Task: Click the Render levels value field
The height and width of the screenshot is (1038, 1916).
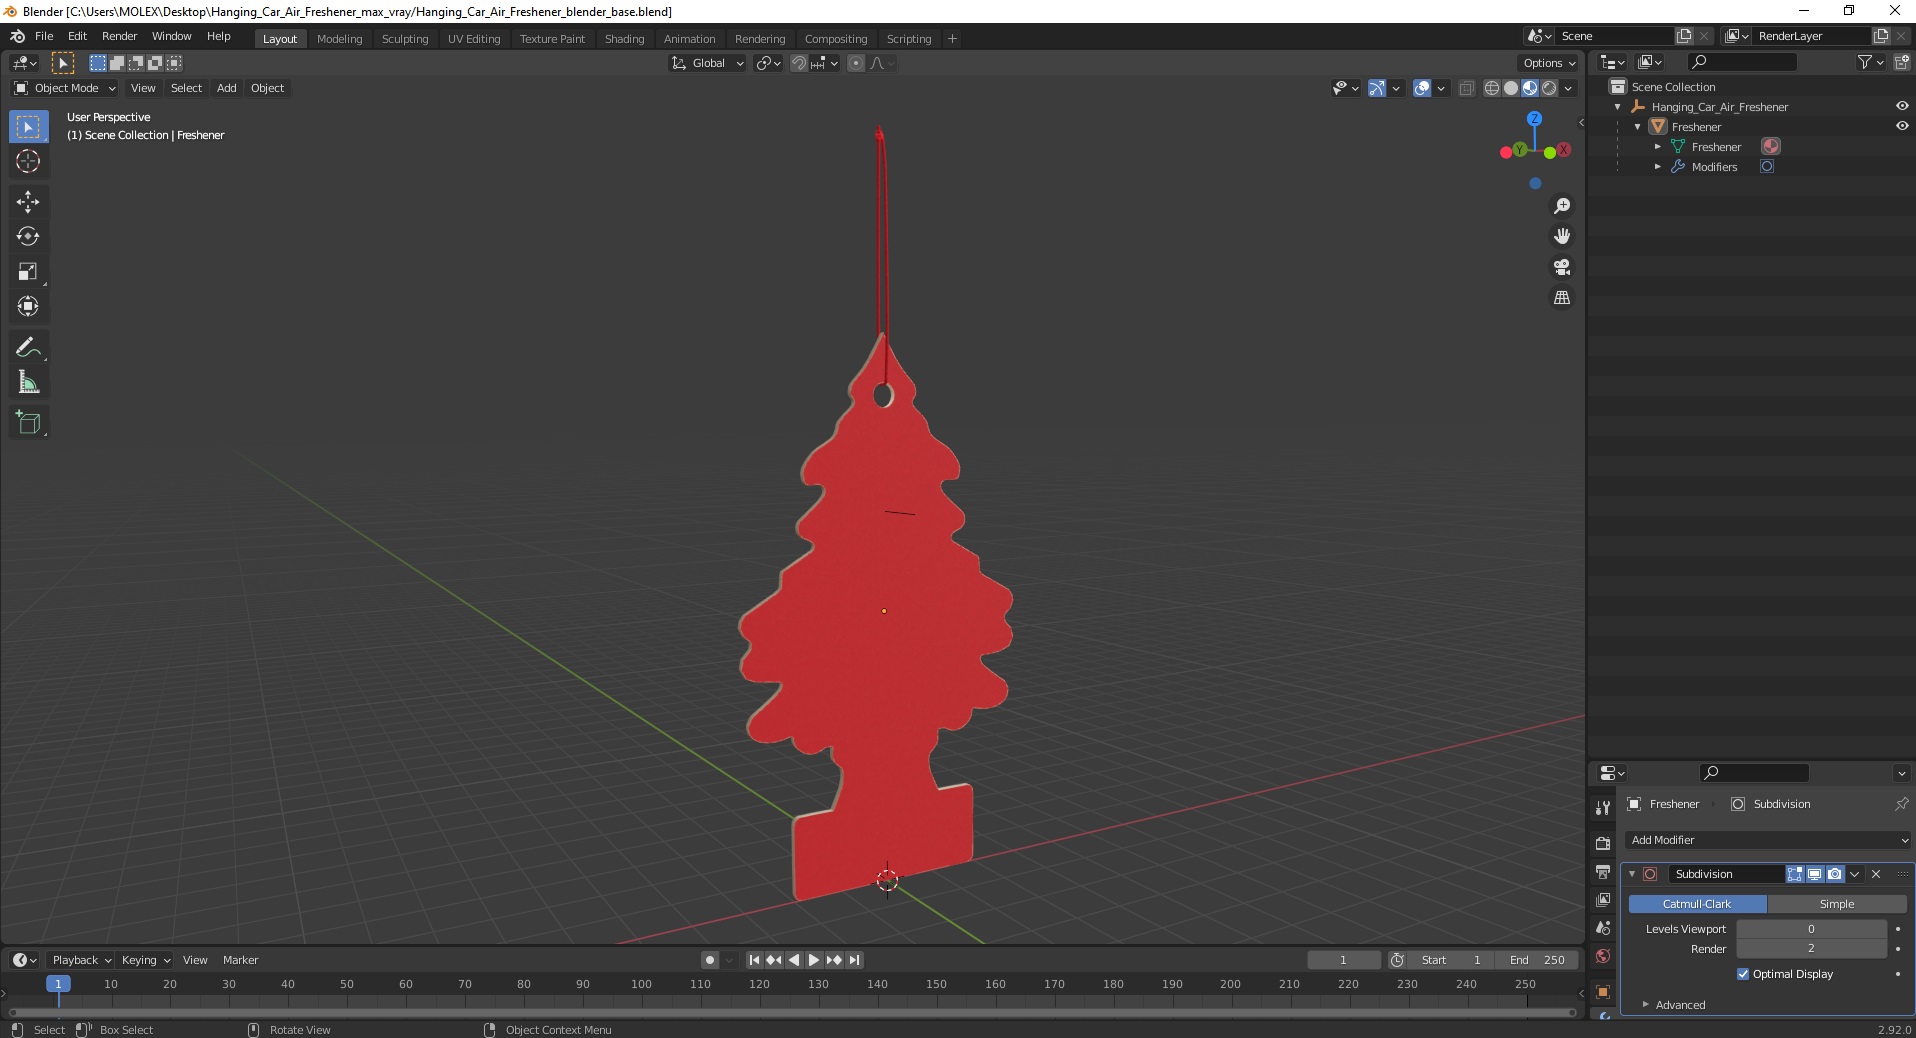Action: tap(1811, 949)
